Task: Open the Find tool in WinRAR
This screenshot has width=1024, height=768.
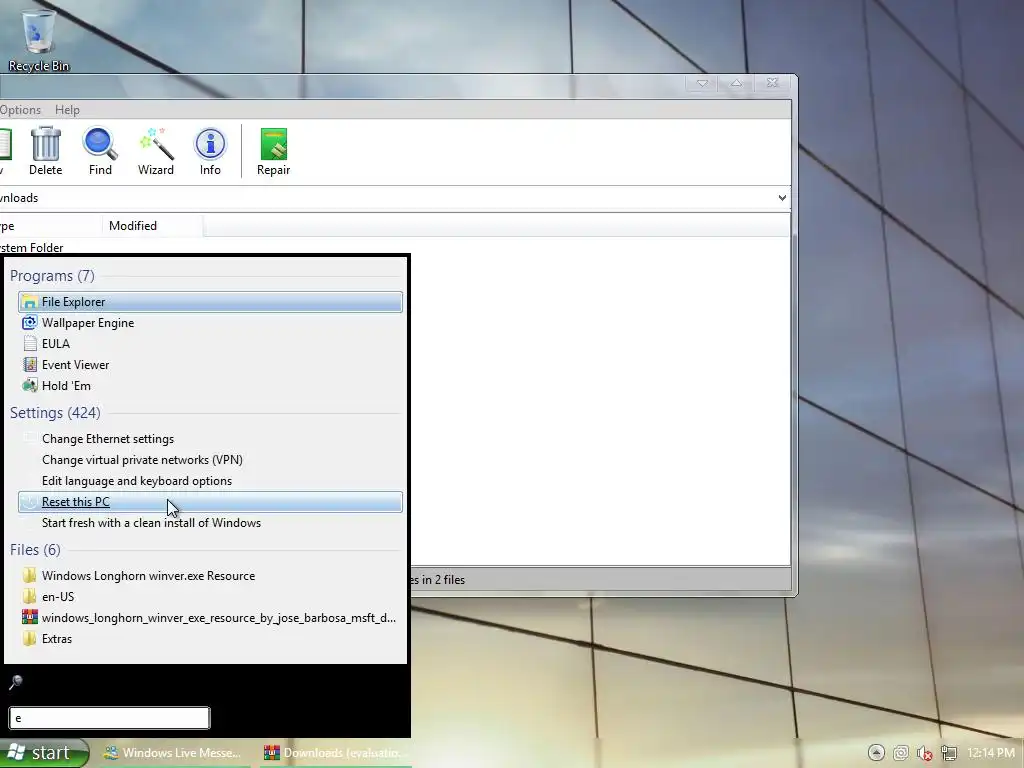Action: tap(100, 152)
